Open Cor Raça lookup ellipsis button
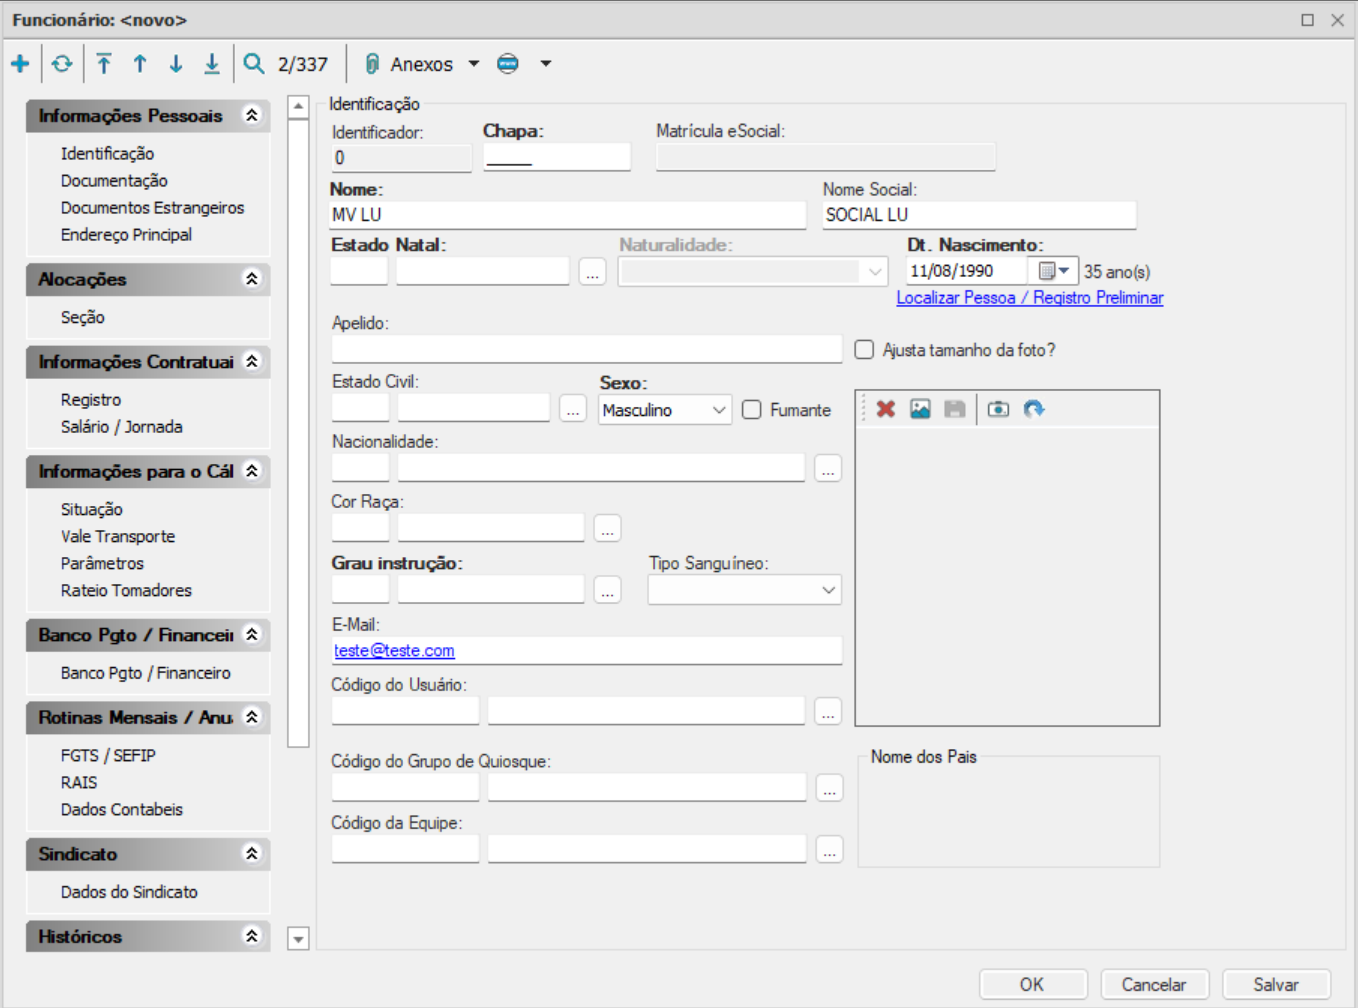Screen dimensions: 1358x1008 tap(607, 528)
